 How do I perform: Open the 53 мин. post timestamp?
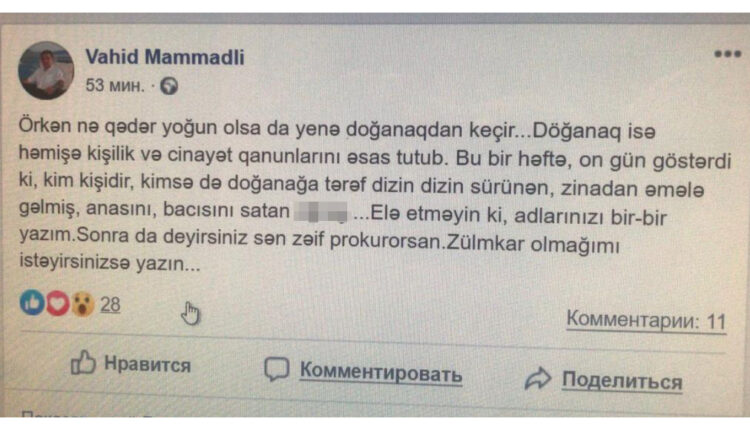(x=115, y=86)
